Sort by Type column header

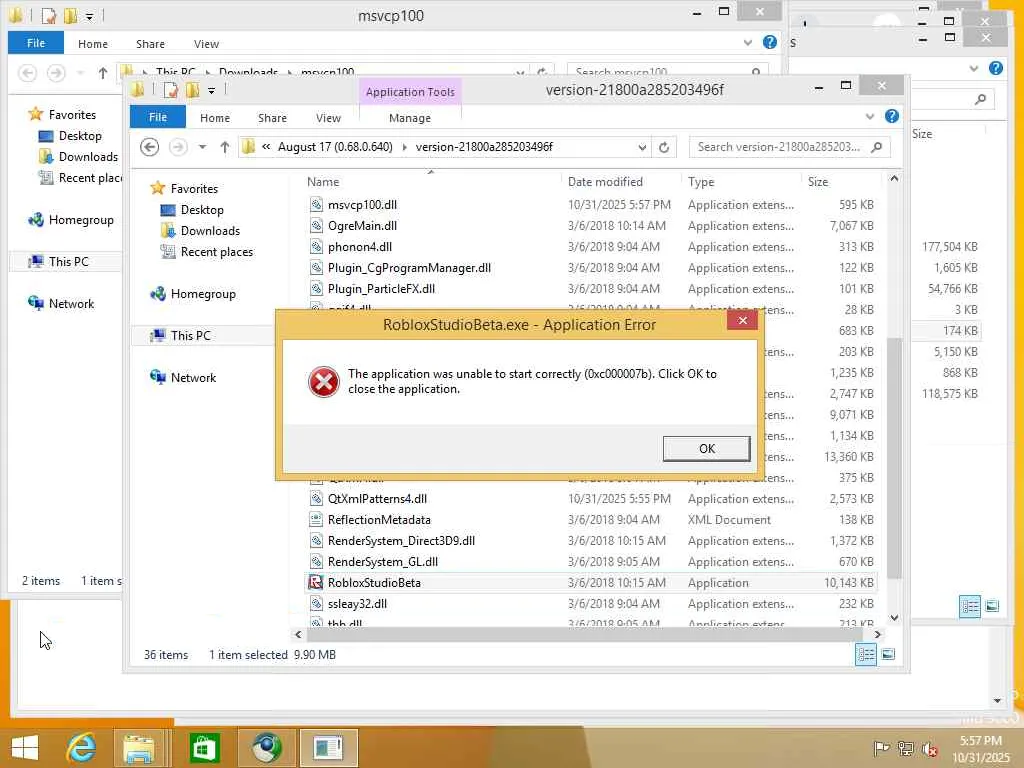(701, 182)
